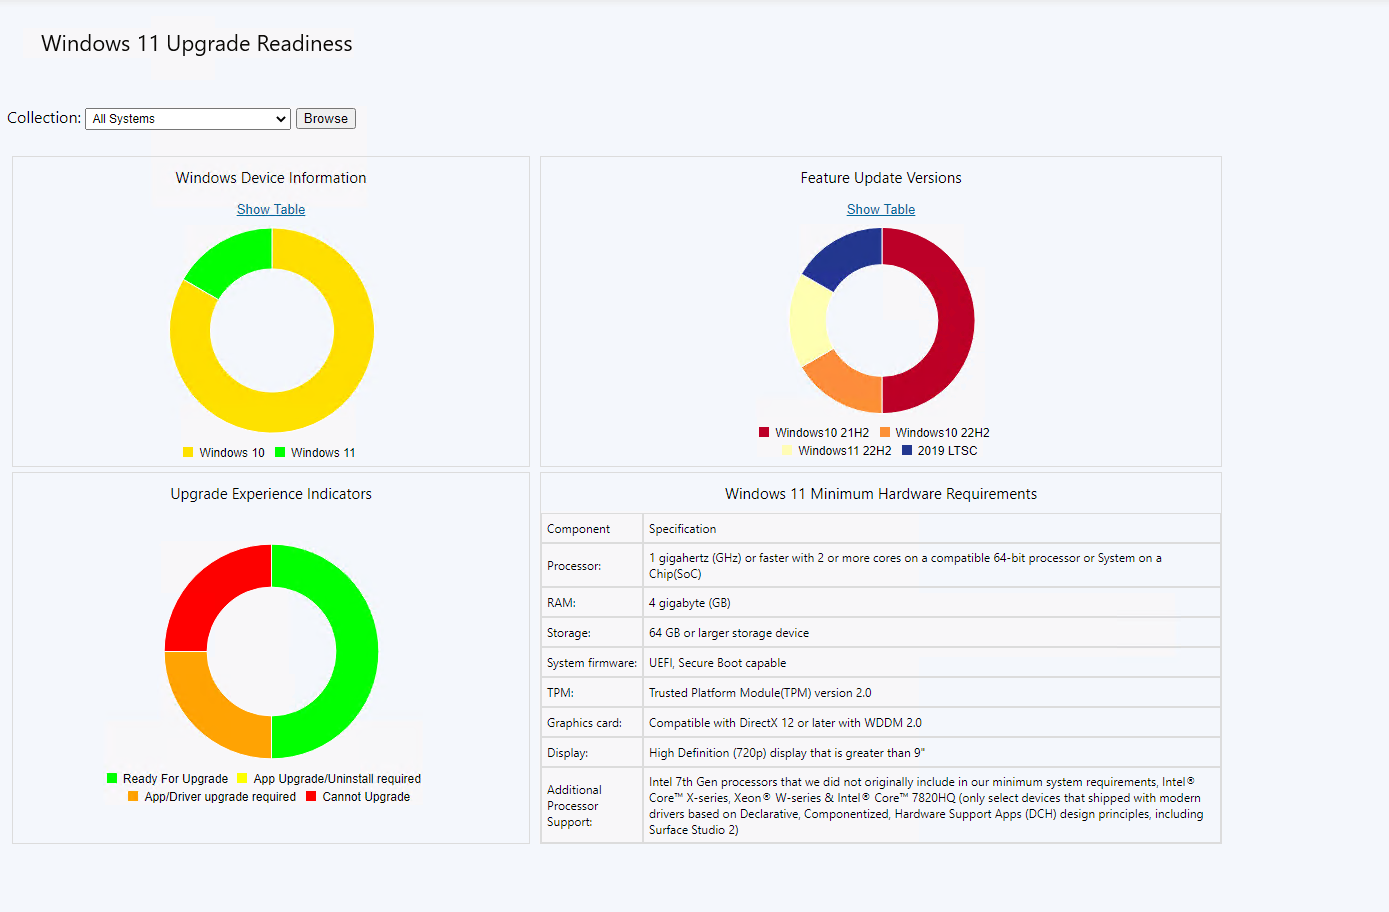Click the dark red segment of the feature update donut
The image size is (1389, 912).
click(955, 320)
